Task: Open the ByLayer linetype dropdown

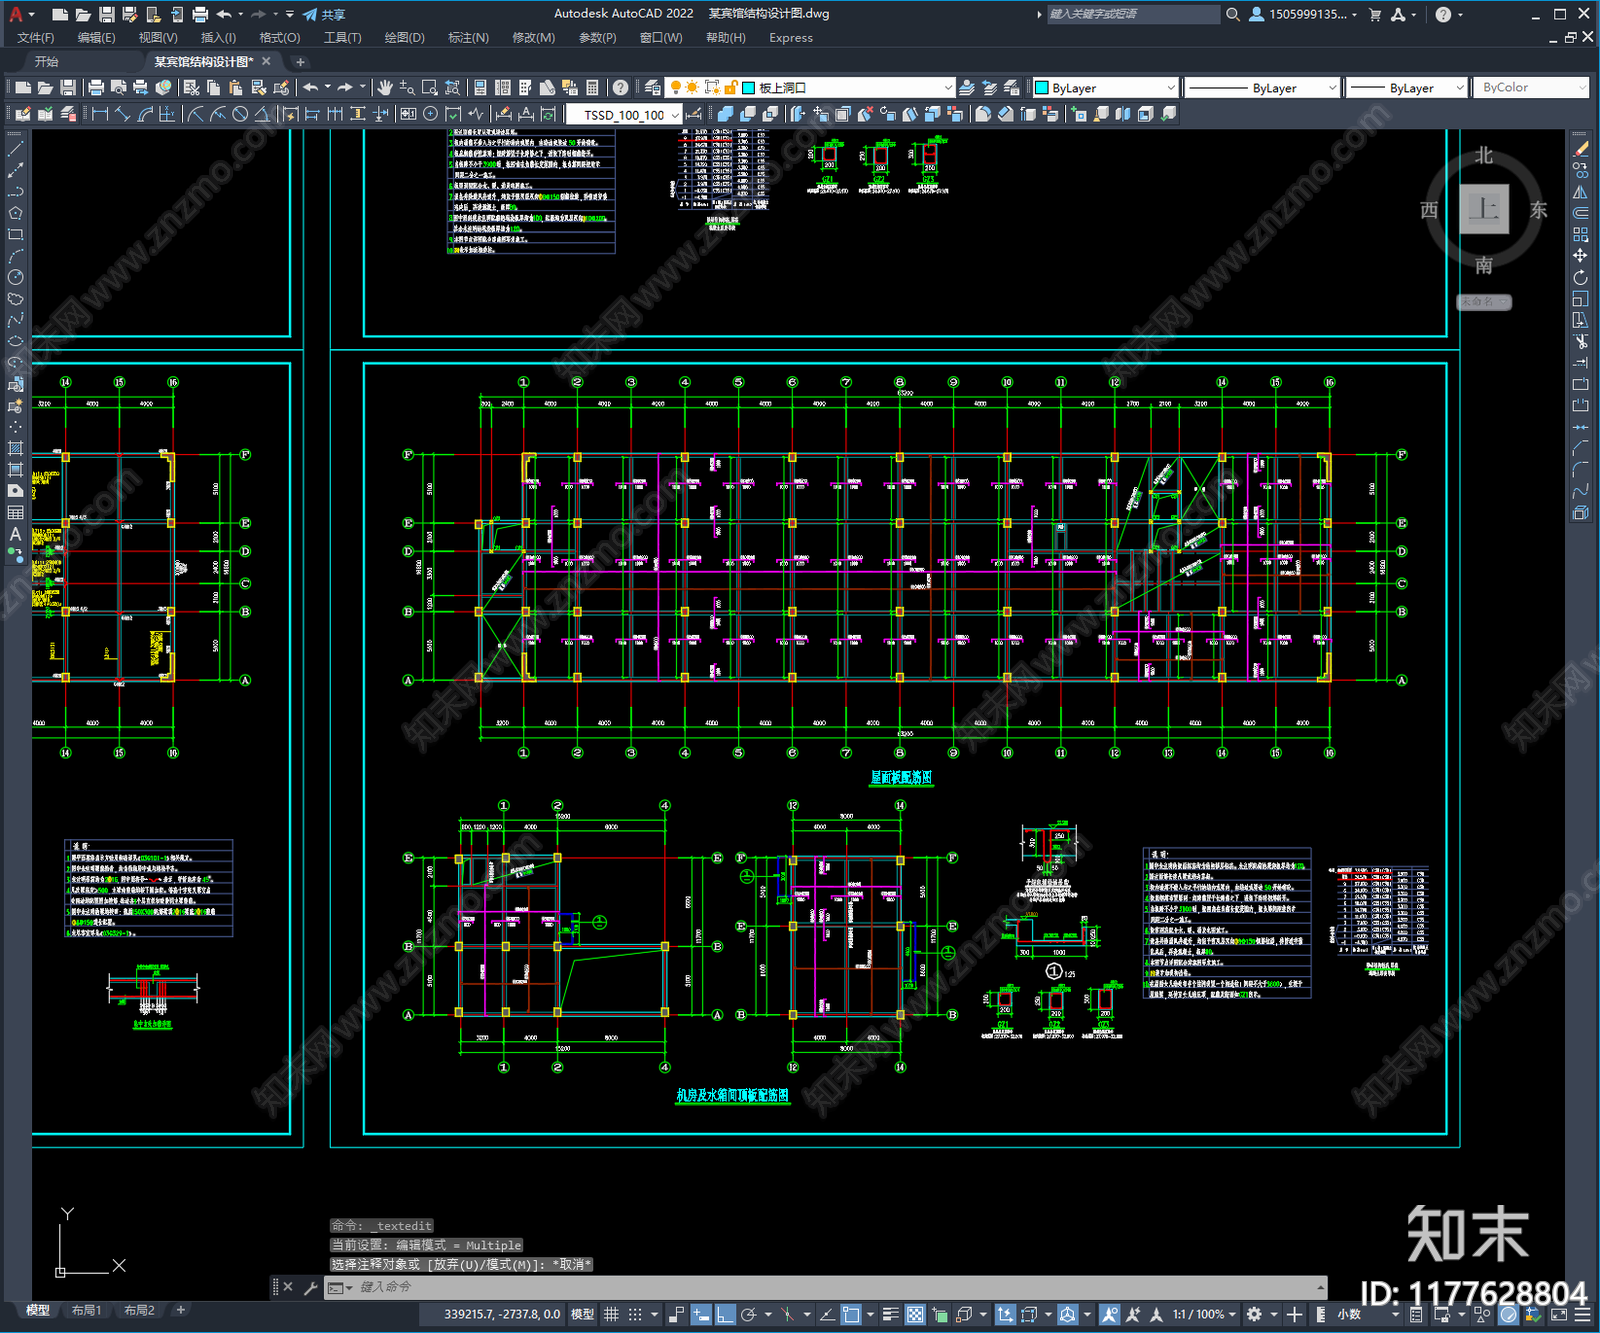Action: point(1262,88)
